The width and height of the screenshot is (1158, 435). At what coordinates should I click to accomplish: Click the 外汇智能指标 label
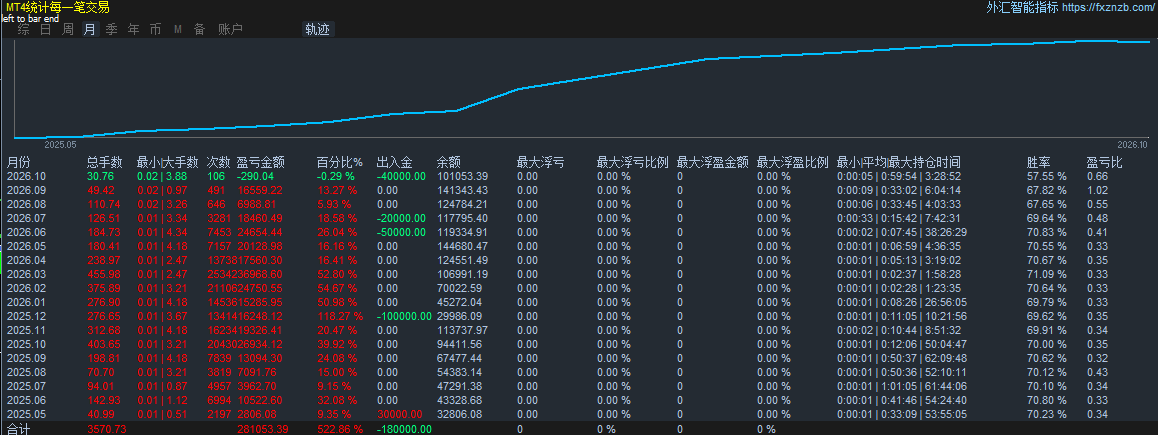1022,7
